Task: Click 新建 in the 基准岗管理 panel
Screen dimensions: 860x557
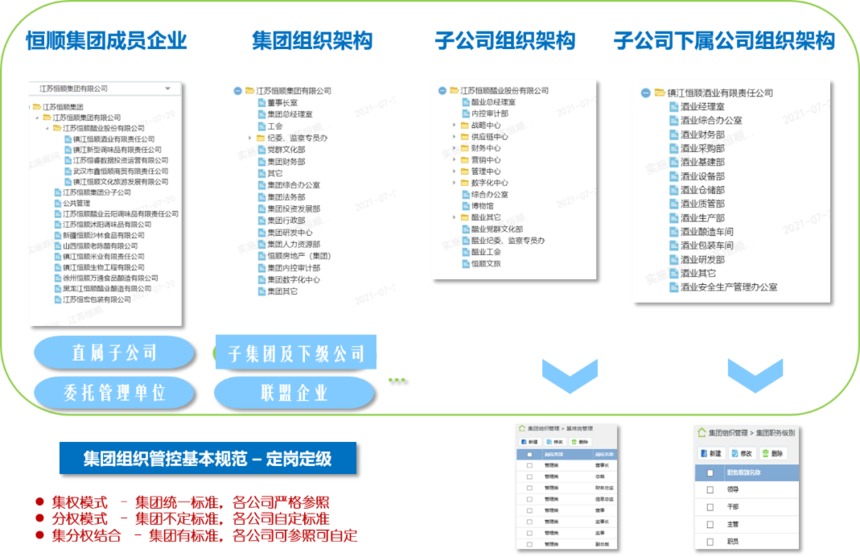Action: 529,441
